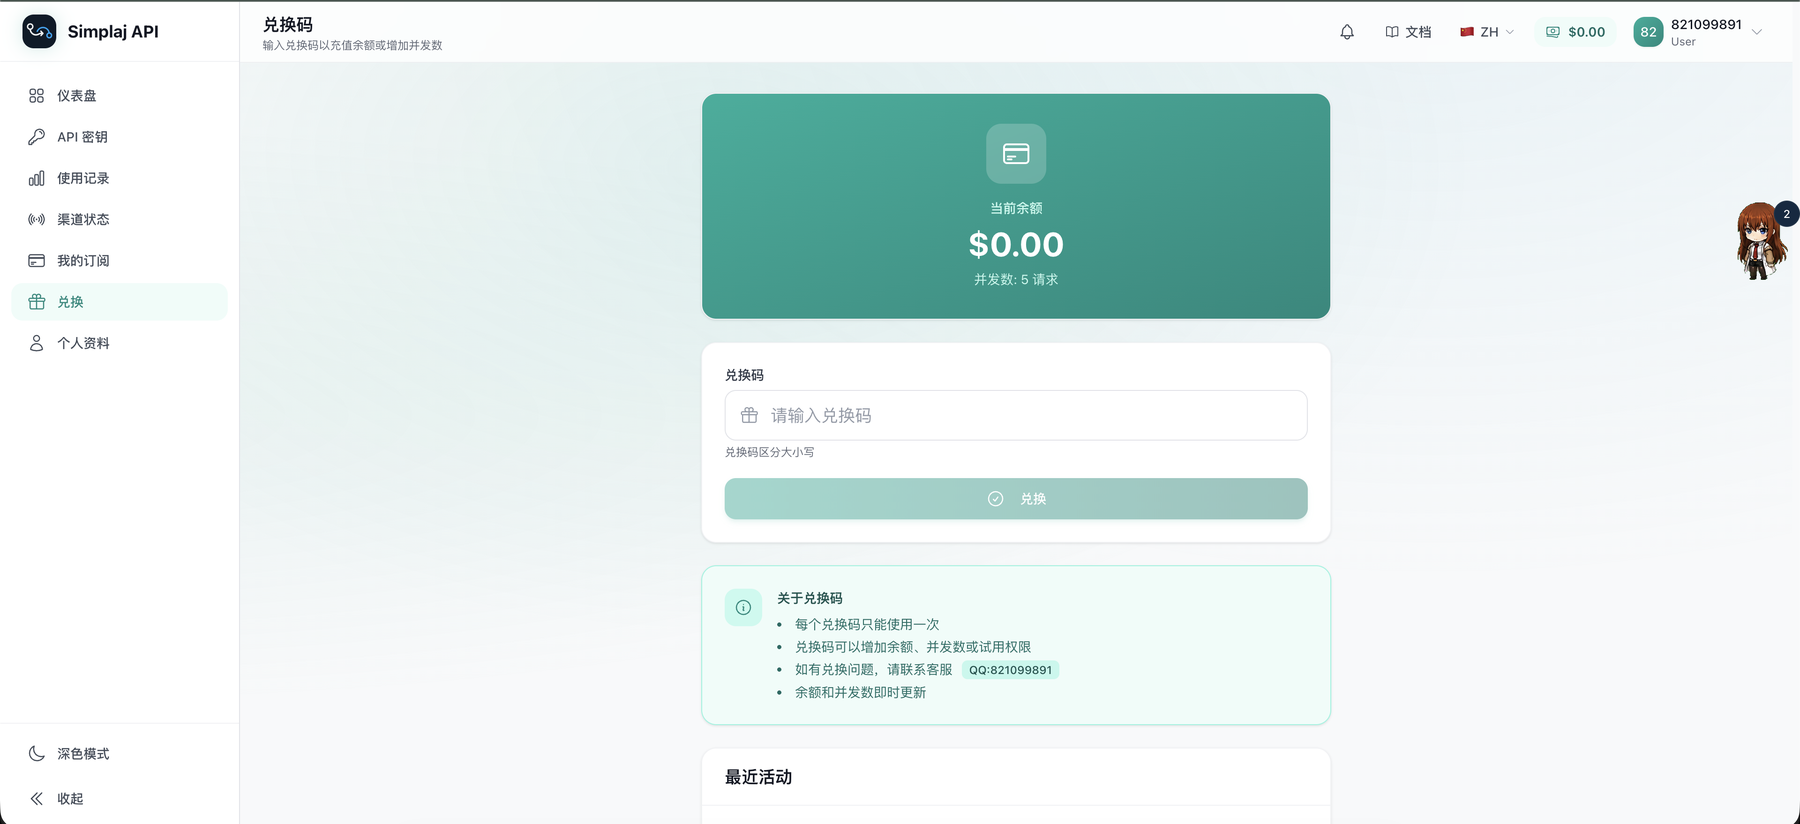
Task: View 渠道状态 channel status
Action: 119,219
